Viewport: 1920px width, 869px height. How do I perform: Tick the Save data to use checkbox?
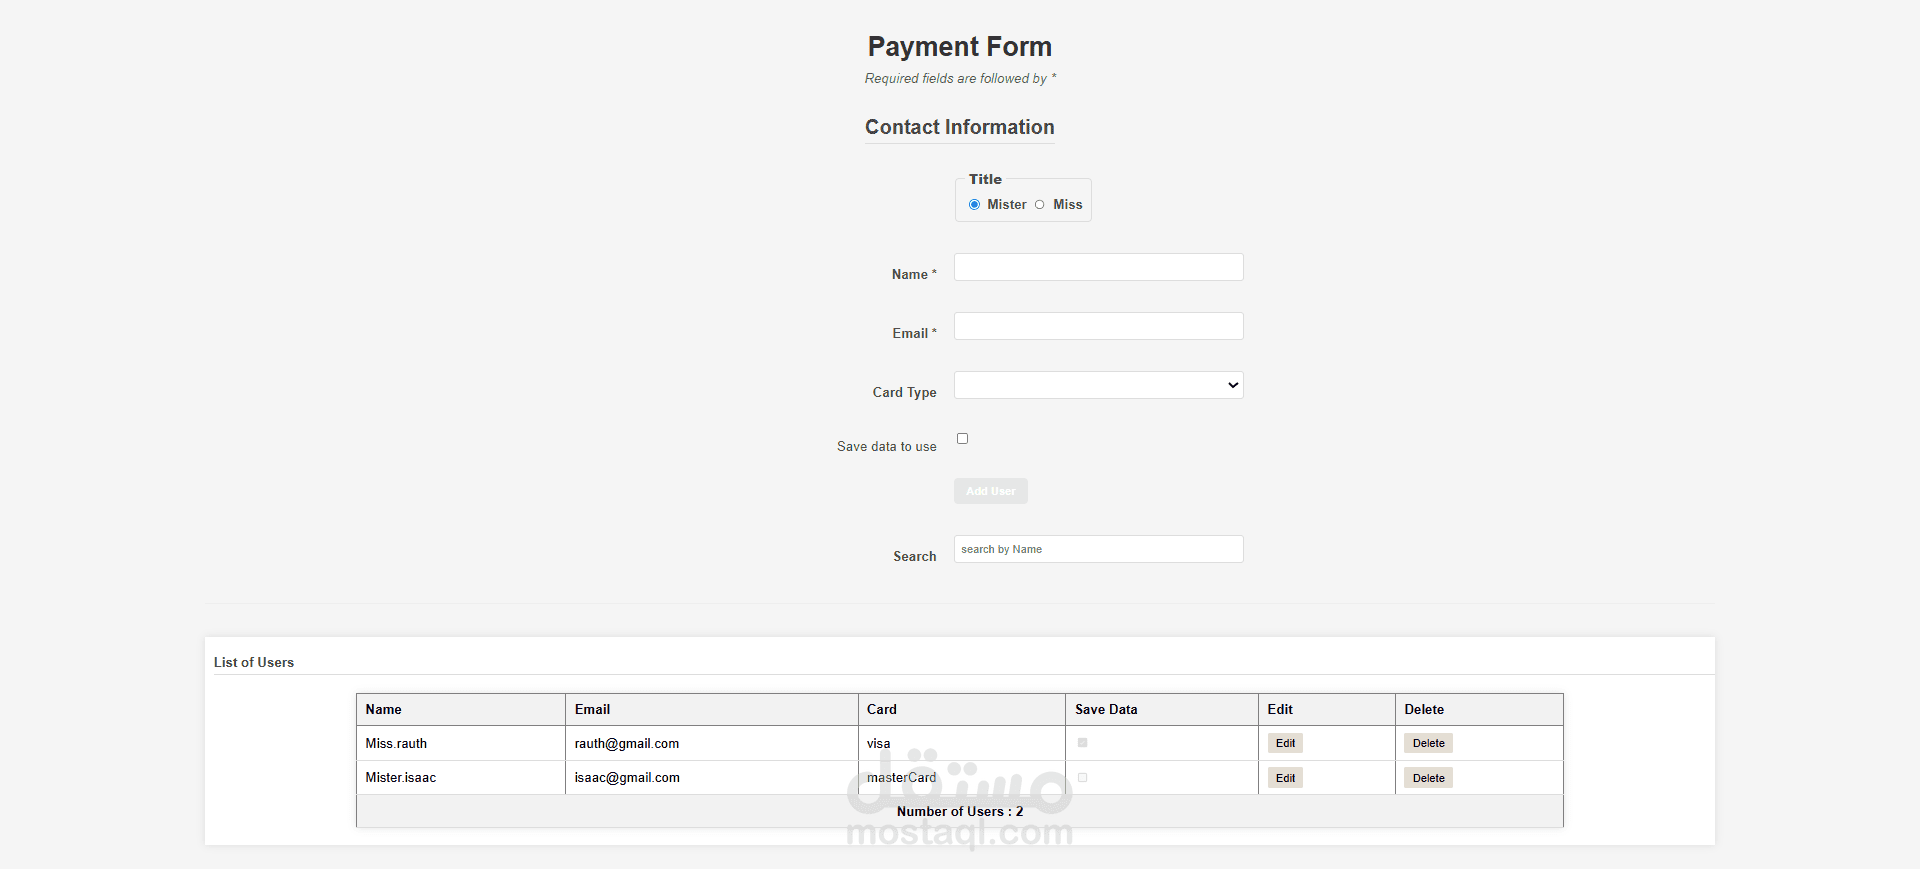coord(962,439)
